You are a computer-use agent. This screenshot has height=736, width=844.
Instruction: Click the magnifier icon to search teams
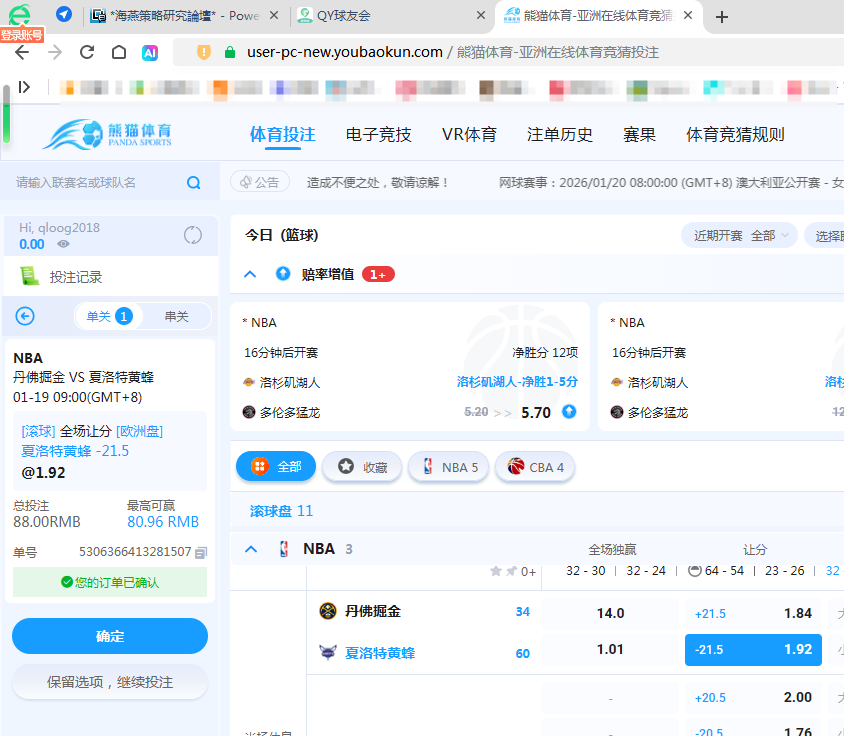pos(193,183)
